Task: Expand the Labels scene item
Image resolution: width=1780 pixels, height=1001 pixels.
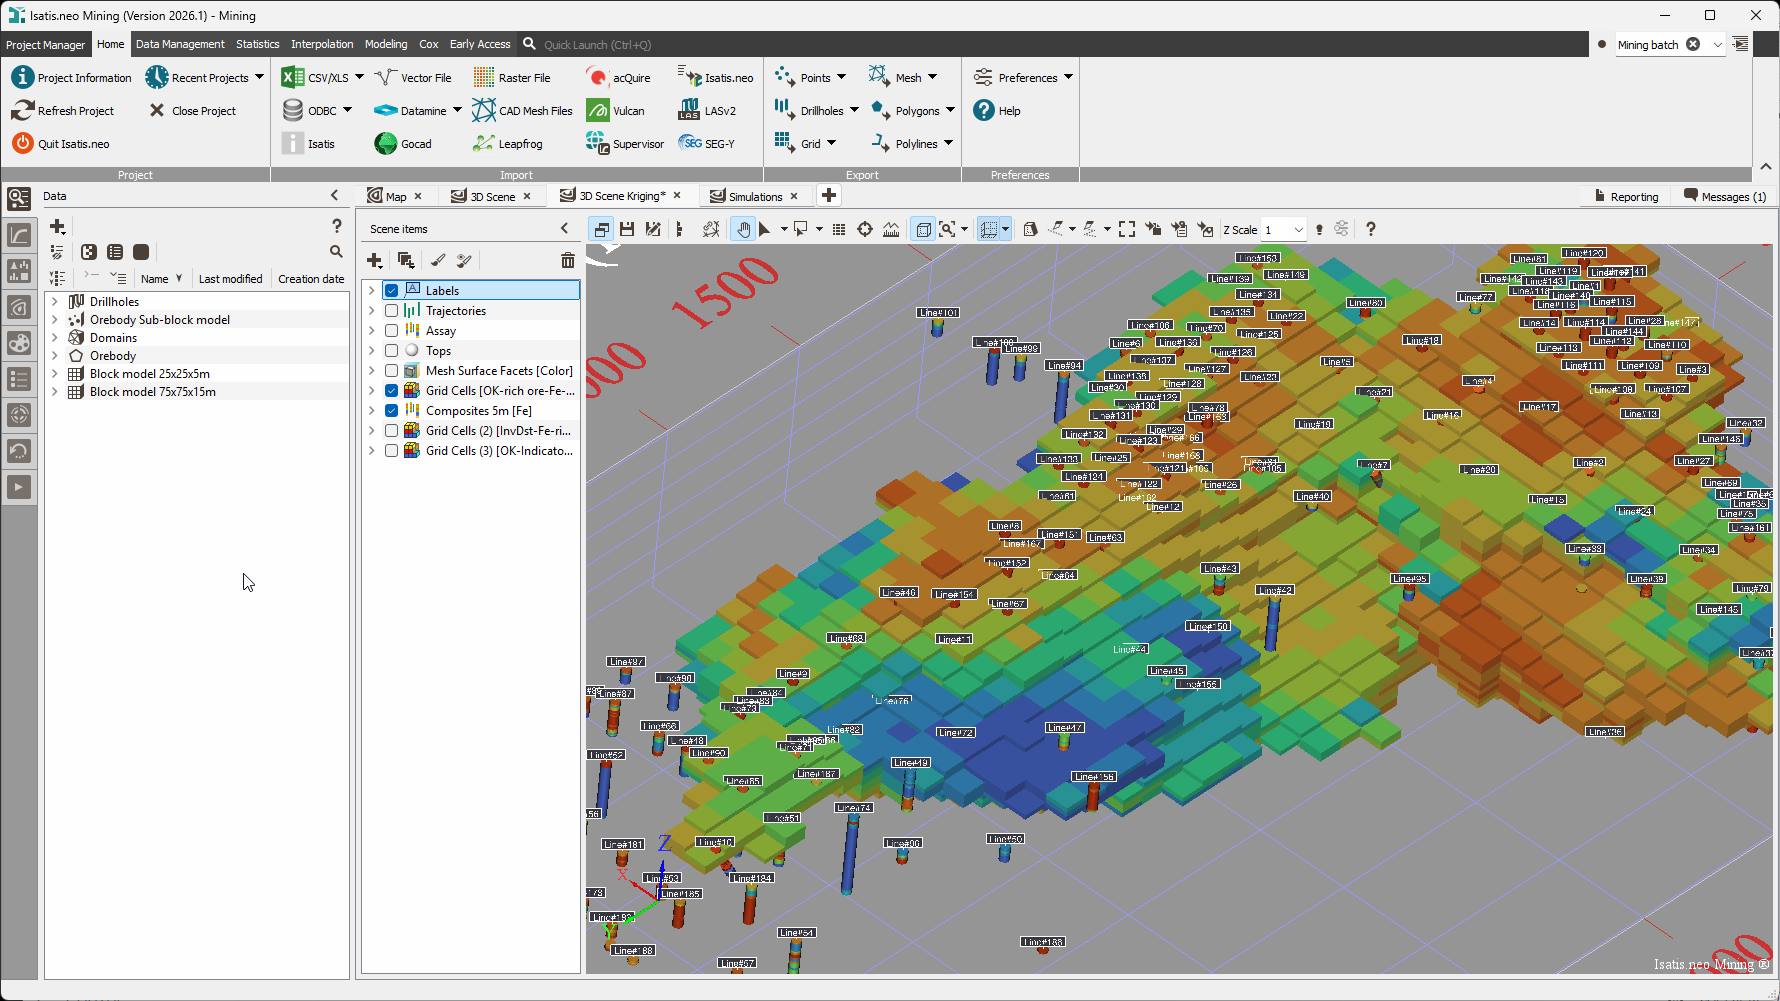Action: point(372,291)
